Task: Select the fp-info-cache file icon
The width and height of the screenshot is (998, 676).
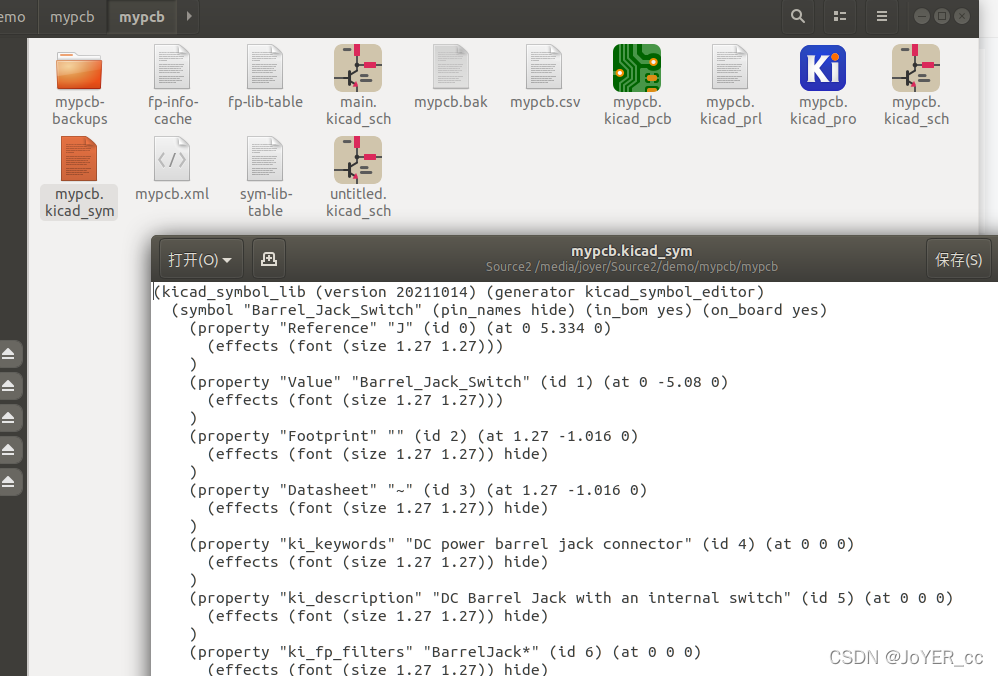Action: coord(172,67)
